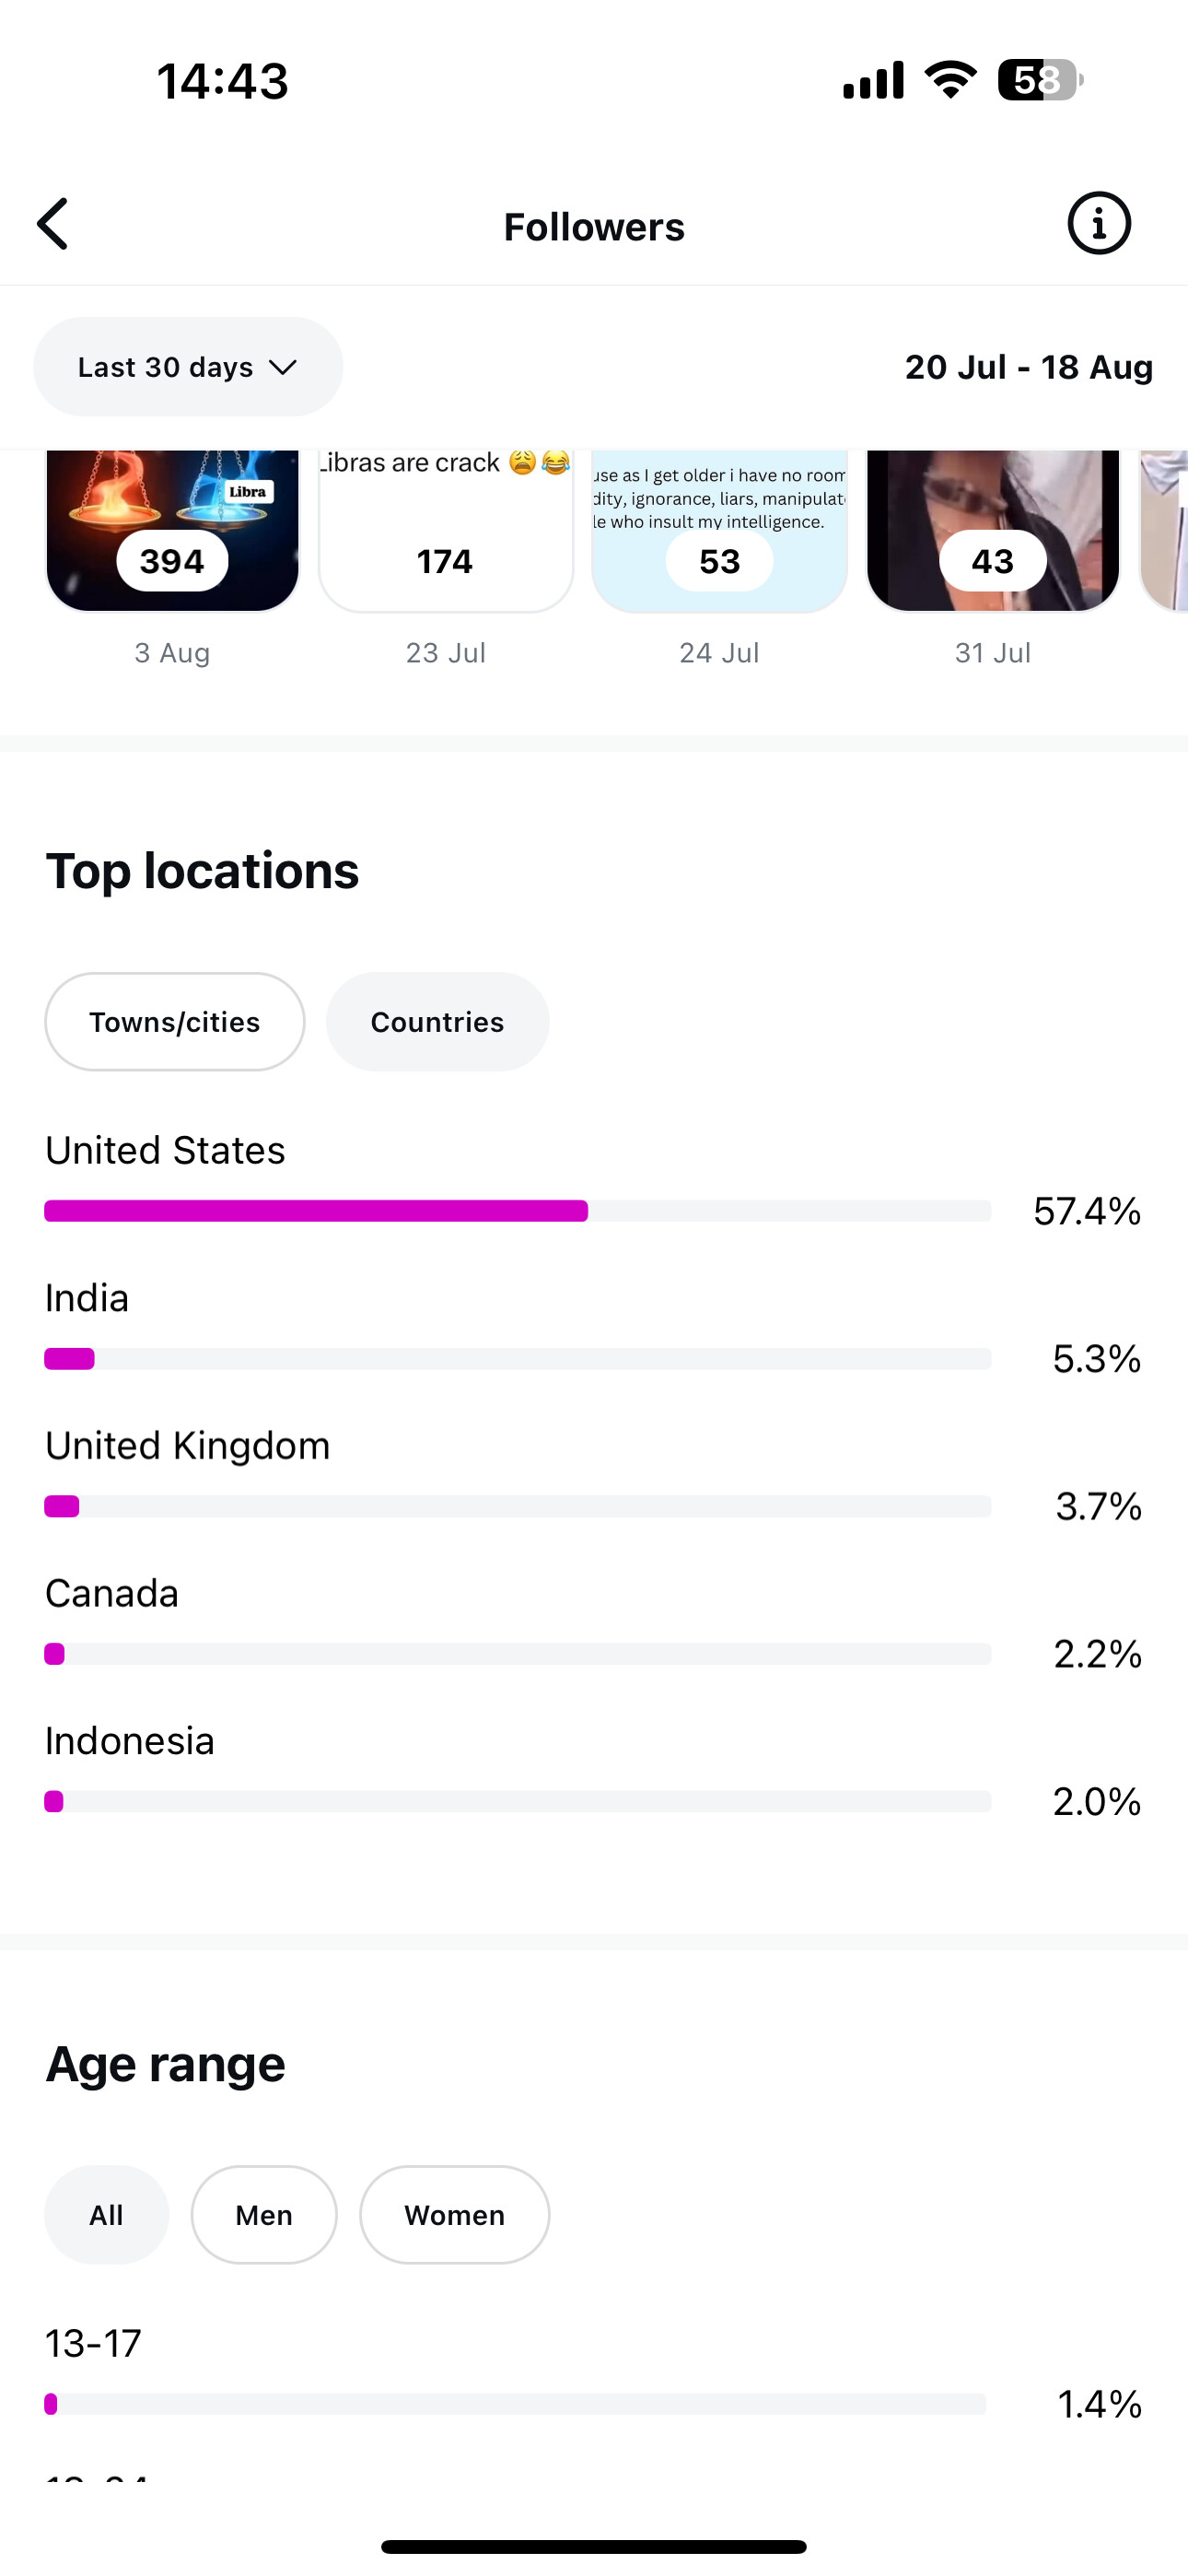Image resolution: width=1188 pixels, height=2576 pixels.
Task: Expand the Last 30 days dropdown
Action: pos(188,367)
